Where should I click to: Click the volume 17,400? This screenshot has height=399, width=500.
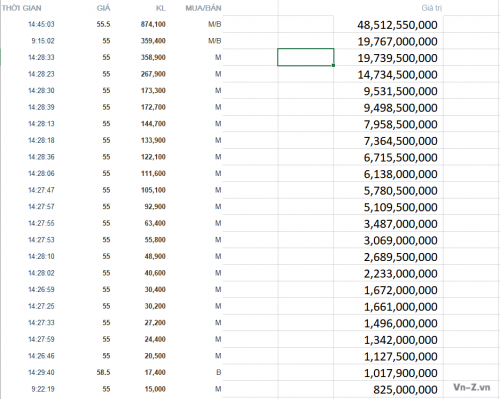click(x=155, y=372)
